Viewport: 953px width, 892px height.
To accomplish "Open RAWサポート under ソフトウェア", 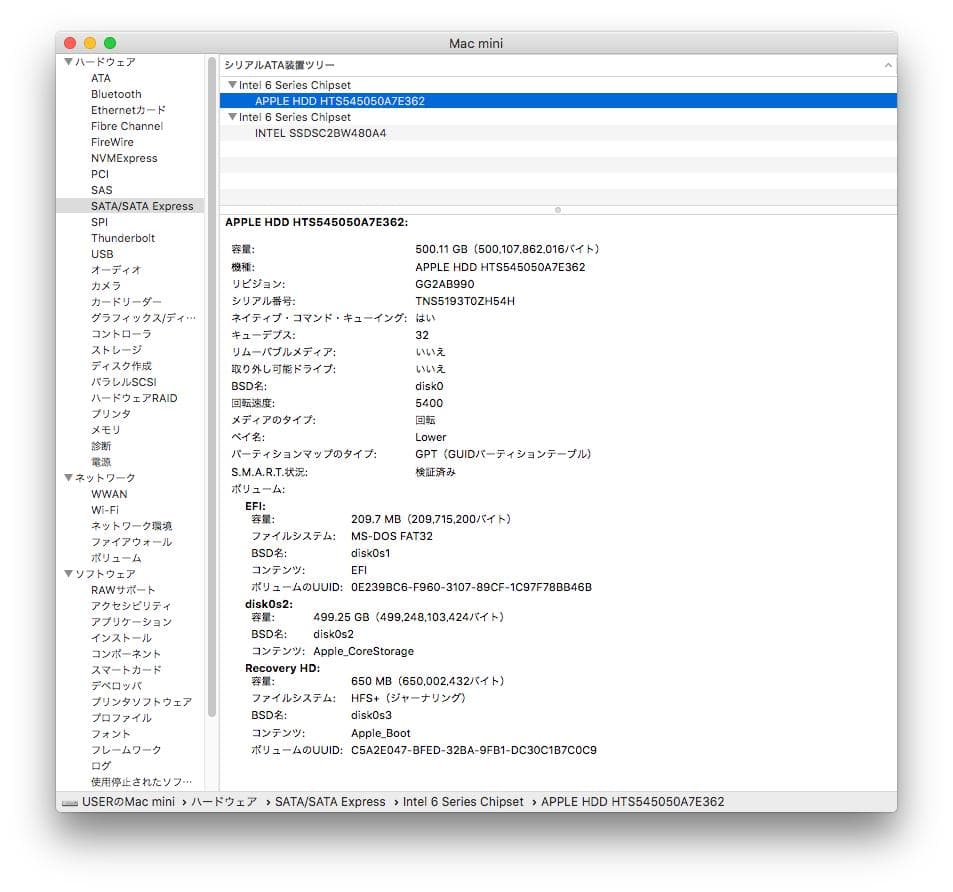I will 123,590.
